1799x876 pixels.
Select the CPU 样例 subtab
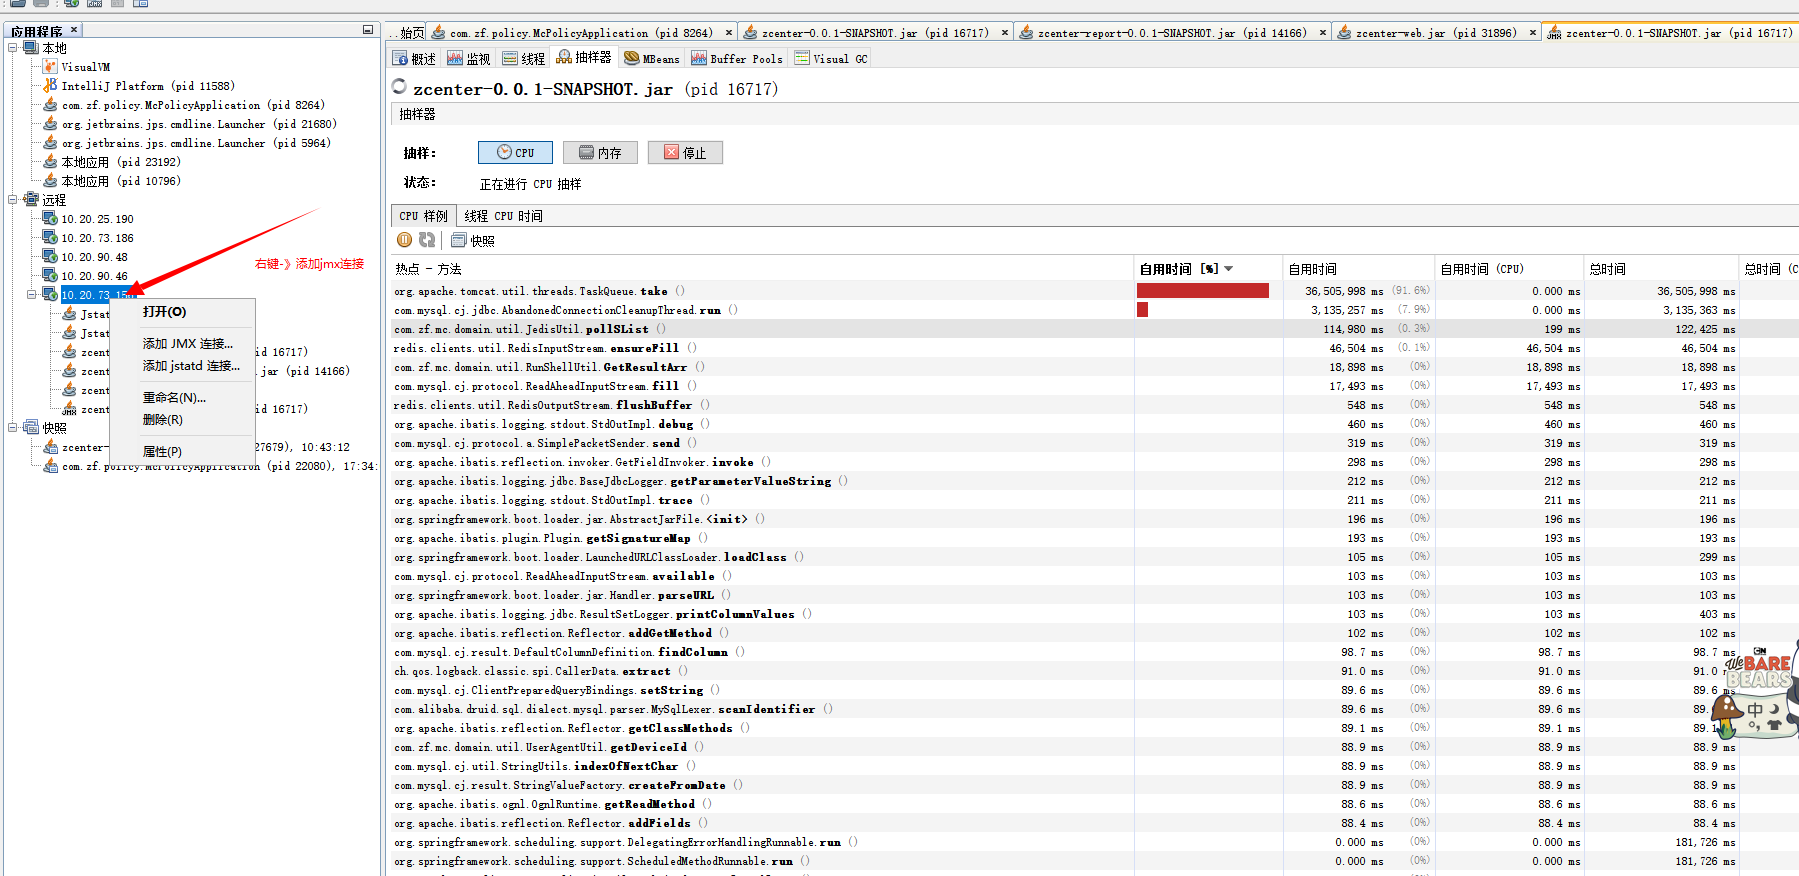click(424, 216)
